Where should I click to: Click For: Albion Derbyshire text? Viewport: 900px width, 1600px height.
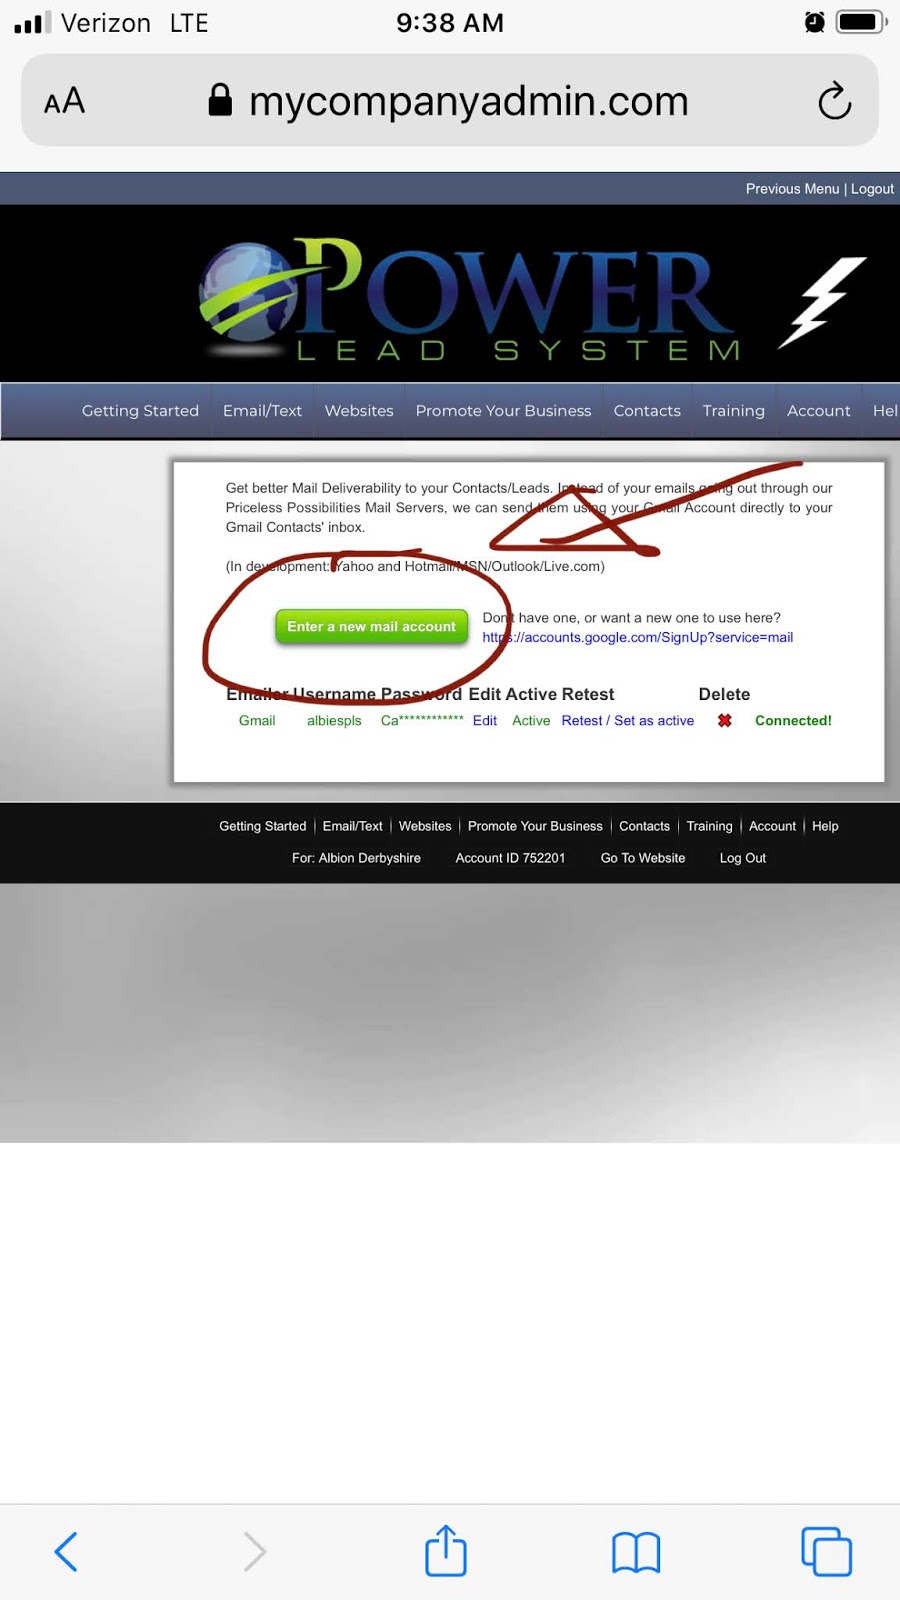pos(356,858)
